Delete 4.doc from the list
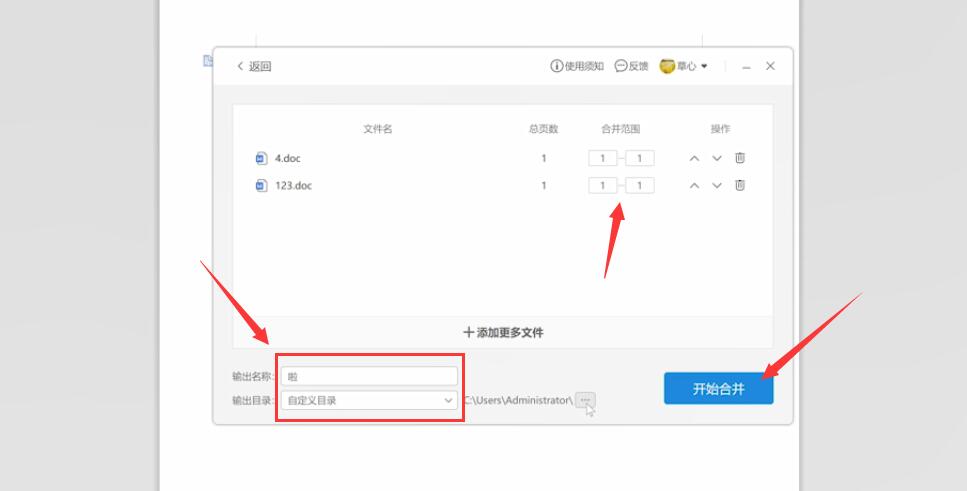The height and width of the screenshot is (491, 967). [x=740, y=158]
